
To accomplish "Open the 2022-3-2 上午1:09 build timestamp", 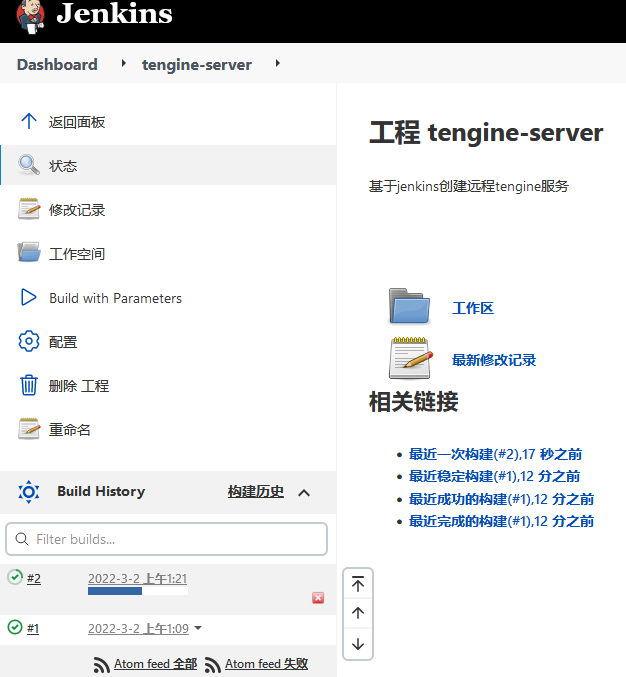I will [x=138, y=629].
